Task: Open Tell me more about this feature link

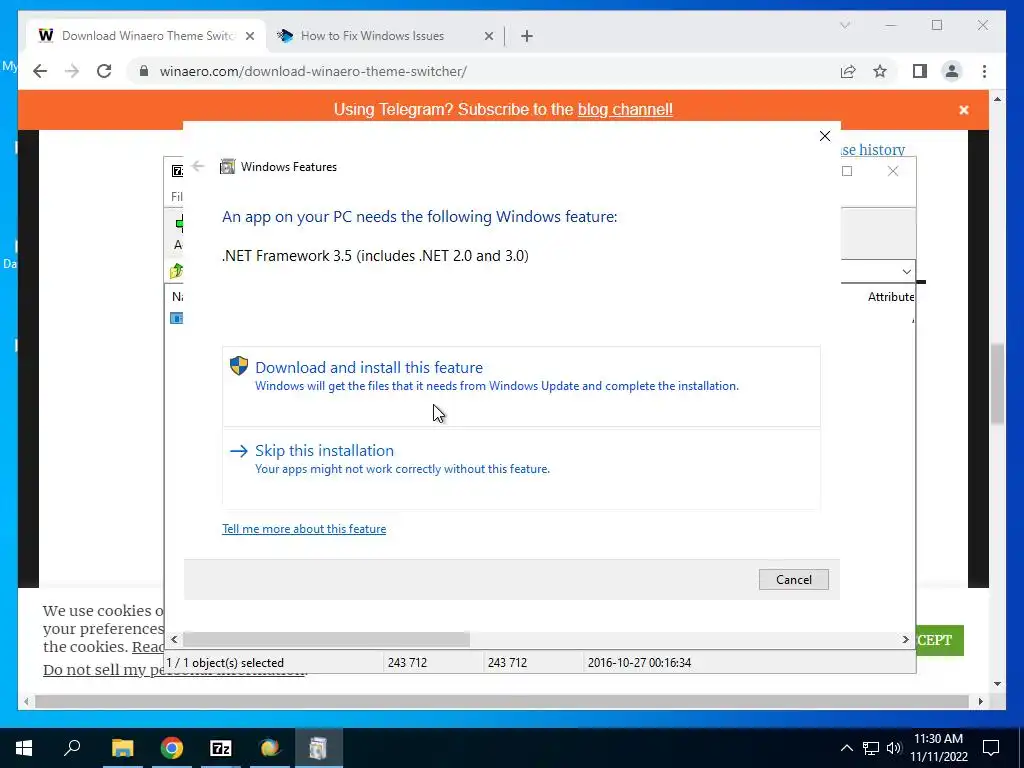Action: [x=304, y=529]
